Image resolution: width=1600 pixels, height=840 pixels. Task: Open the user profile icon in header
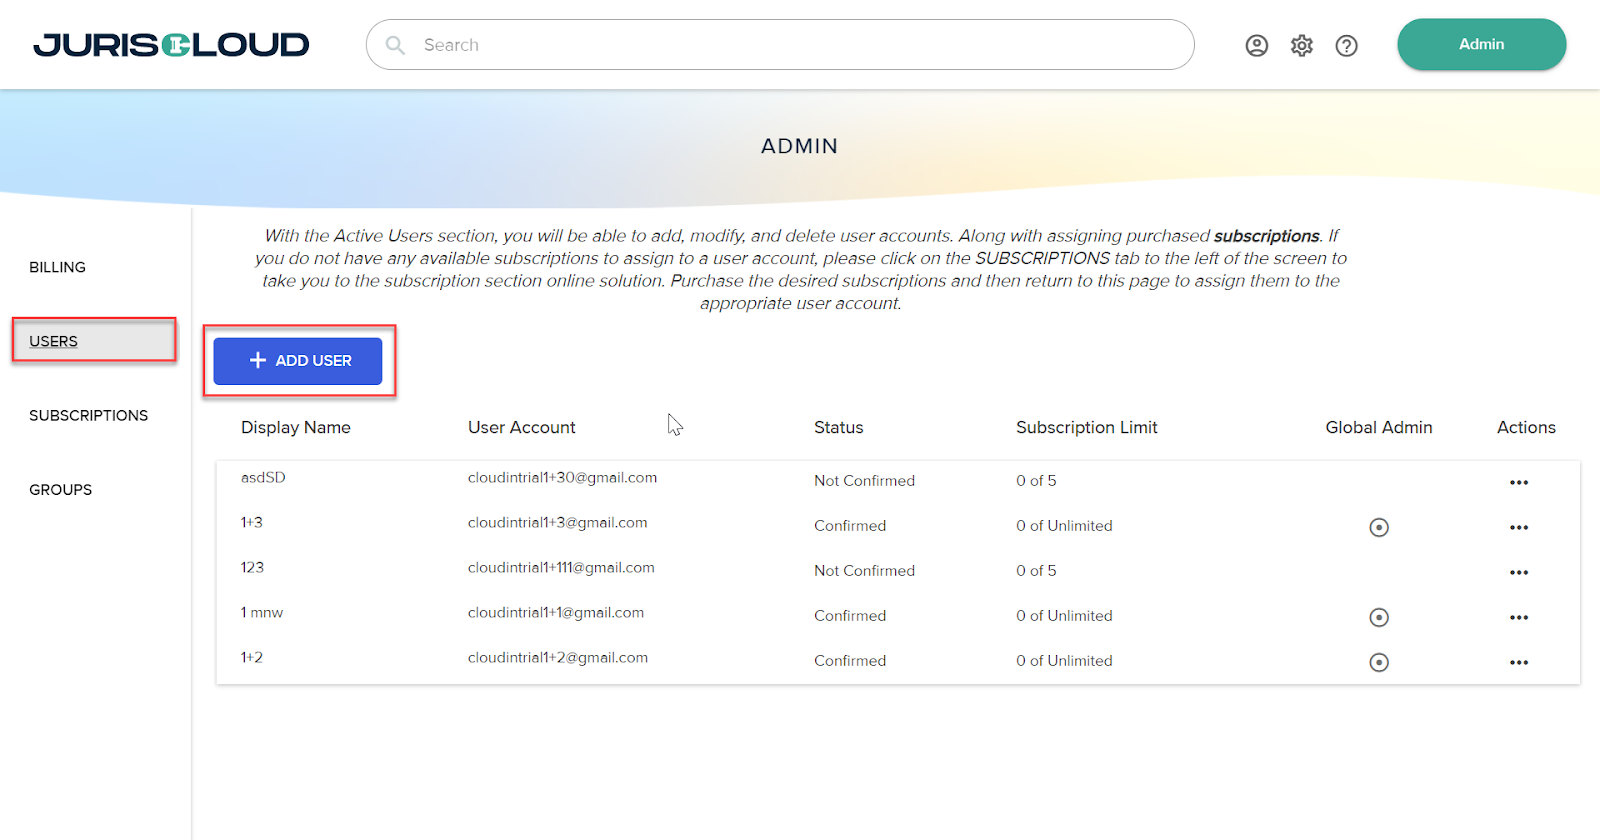(x=1256, y=45)
